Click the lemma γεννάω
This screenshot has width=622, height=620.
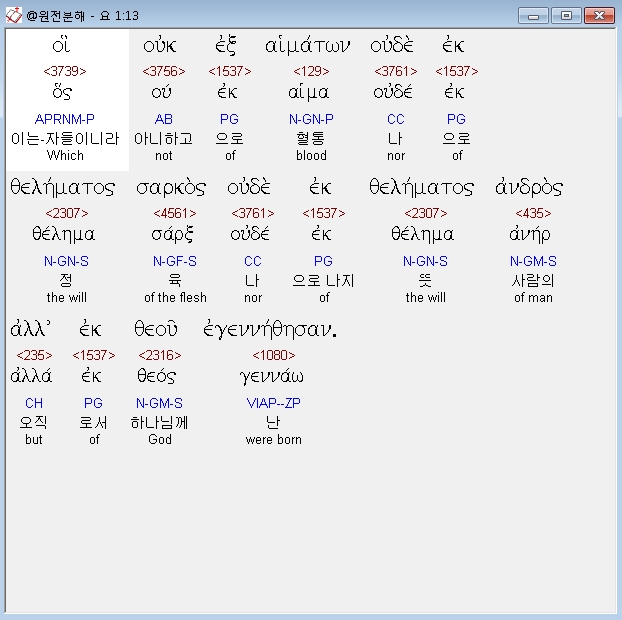coord(272,376)
